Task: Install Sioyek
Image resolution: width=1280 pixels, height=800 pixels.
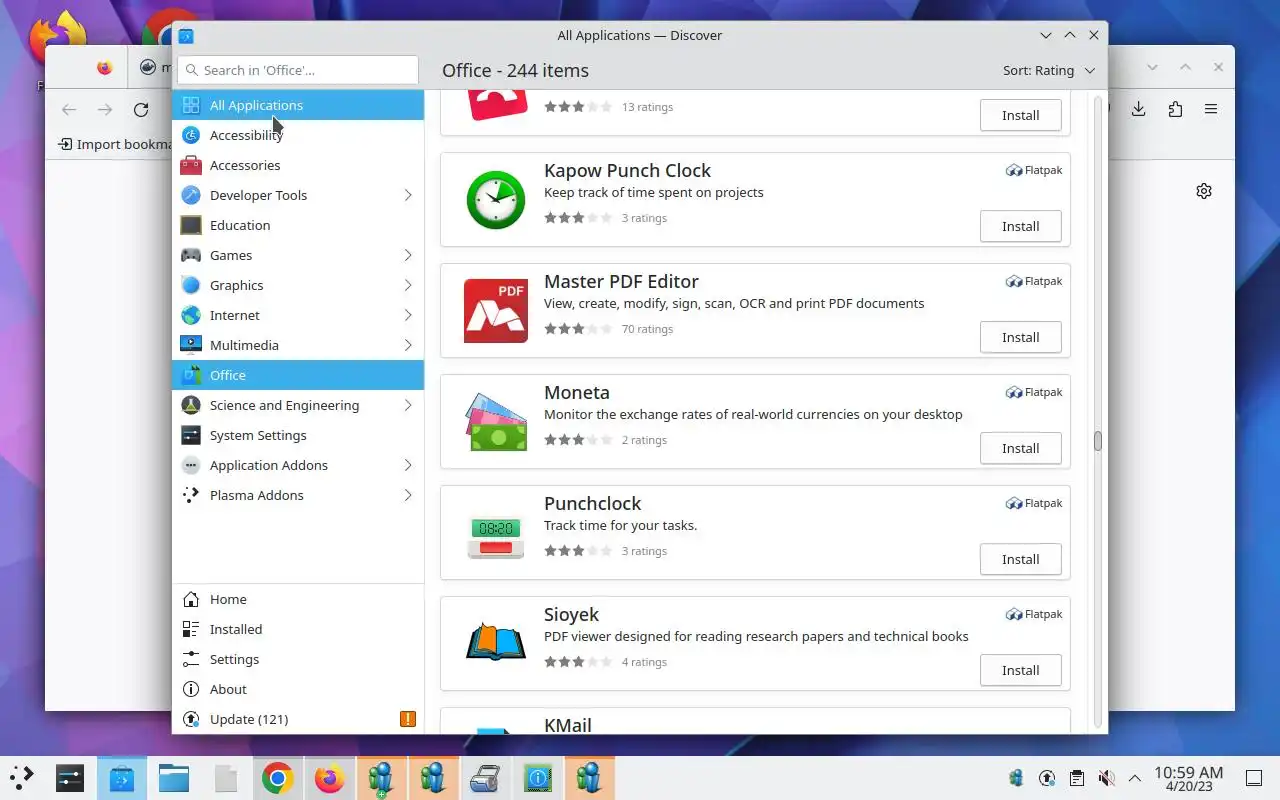Action: coord(1020,670)
